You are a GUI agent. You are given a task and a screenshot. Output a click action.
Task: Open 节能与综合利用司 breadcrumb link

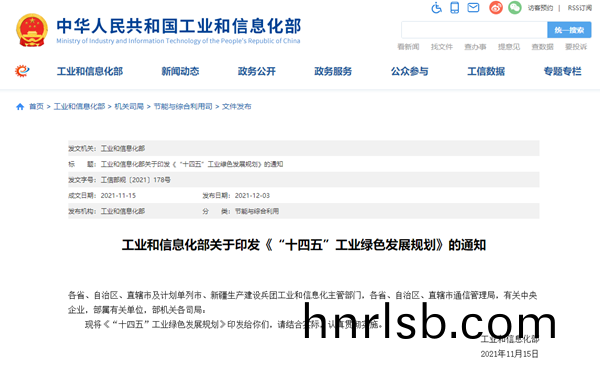183,106
